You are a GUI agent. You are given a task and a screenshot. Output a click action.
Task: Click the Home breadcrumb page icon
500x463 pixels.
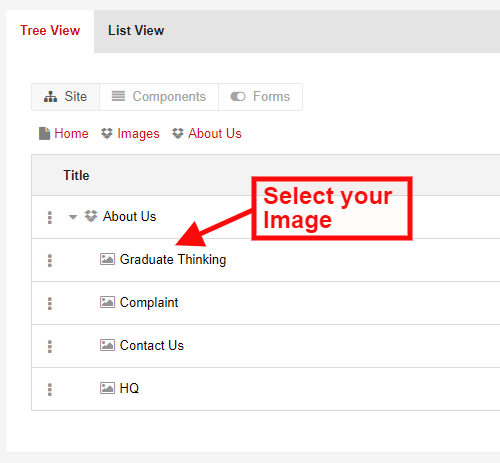pyautogui.click(x=44, y=134)
